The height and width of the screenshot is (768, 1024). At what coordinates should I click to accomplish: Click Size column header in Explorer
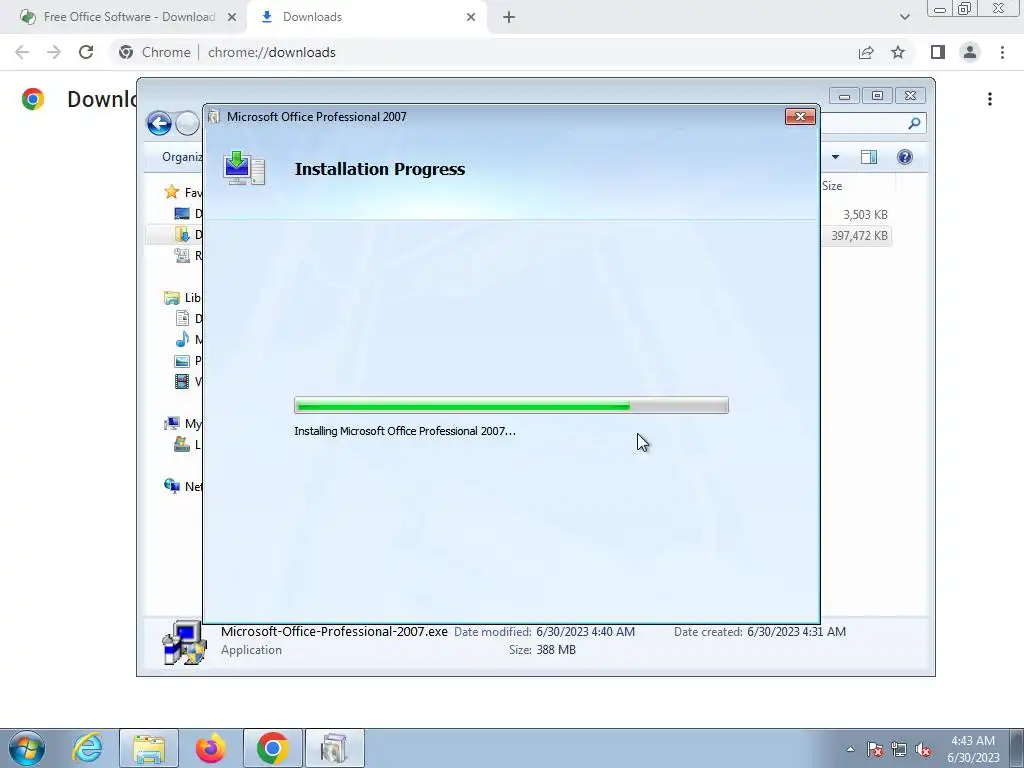click(832, 186)
